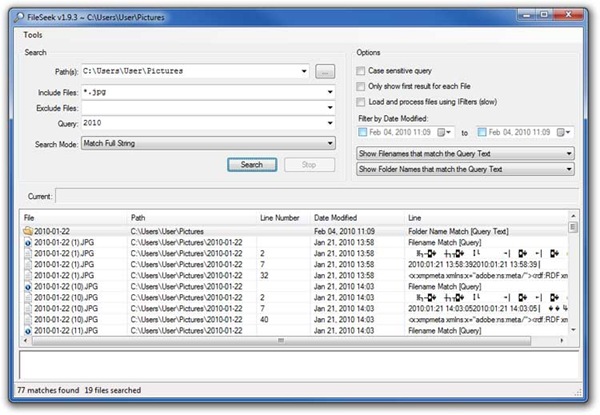Check Load and process files using IFilters
Image resolution: width=600 pixels, height=415 pixels.
click(360, 102)
